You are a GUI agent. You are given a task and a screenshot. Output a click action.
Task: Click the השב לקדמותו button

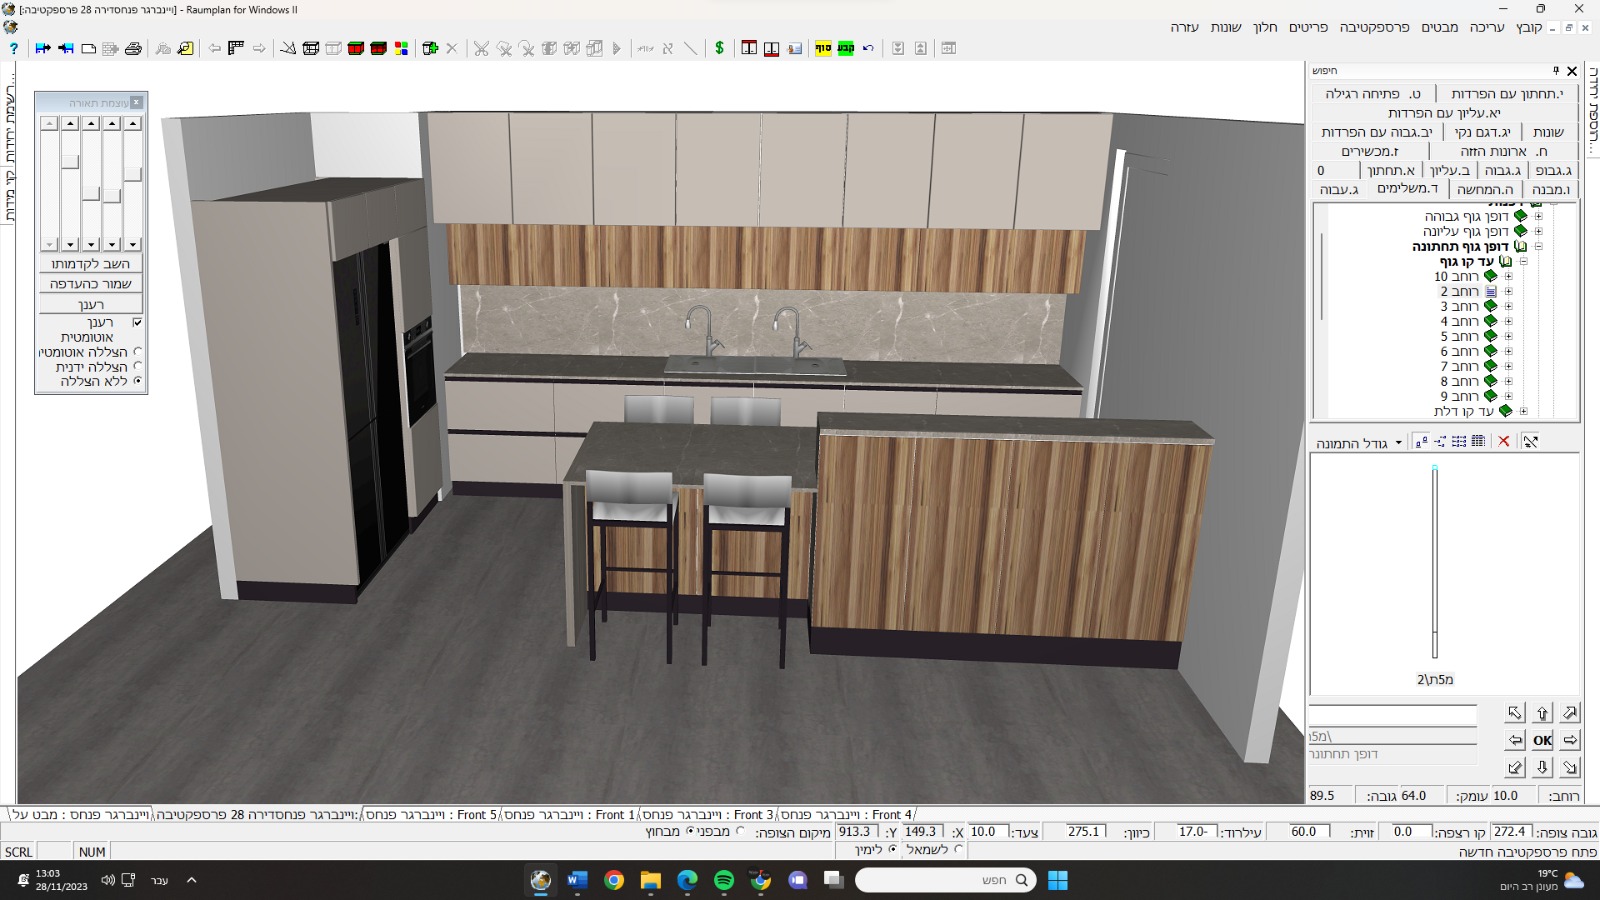pyautogui.click(x=91, y=264)
